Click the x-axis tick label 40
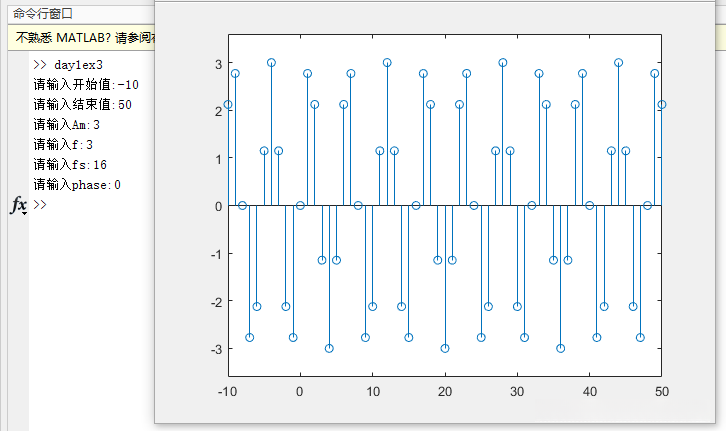726x431 pixels. (x=589, y=392)
